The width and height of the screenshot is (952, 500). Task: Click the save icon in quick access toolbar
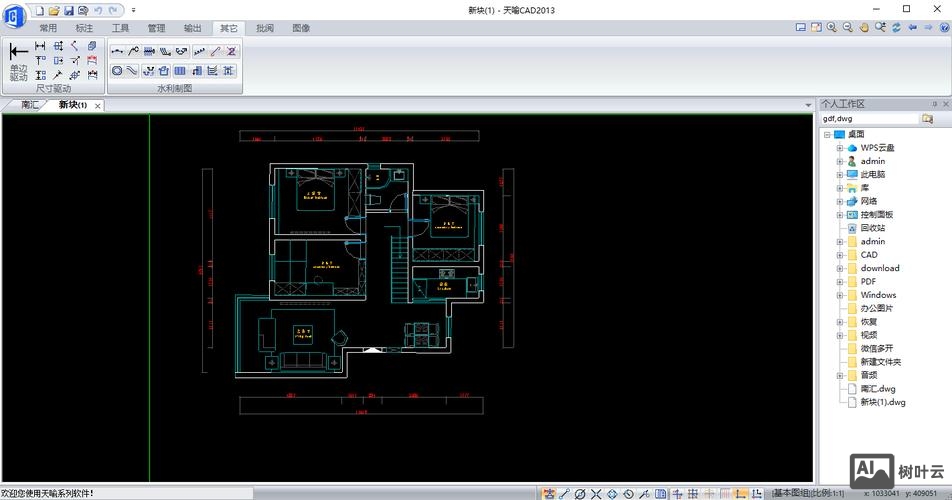pos(68,10)
